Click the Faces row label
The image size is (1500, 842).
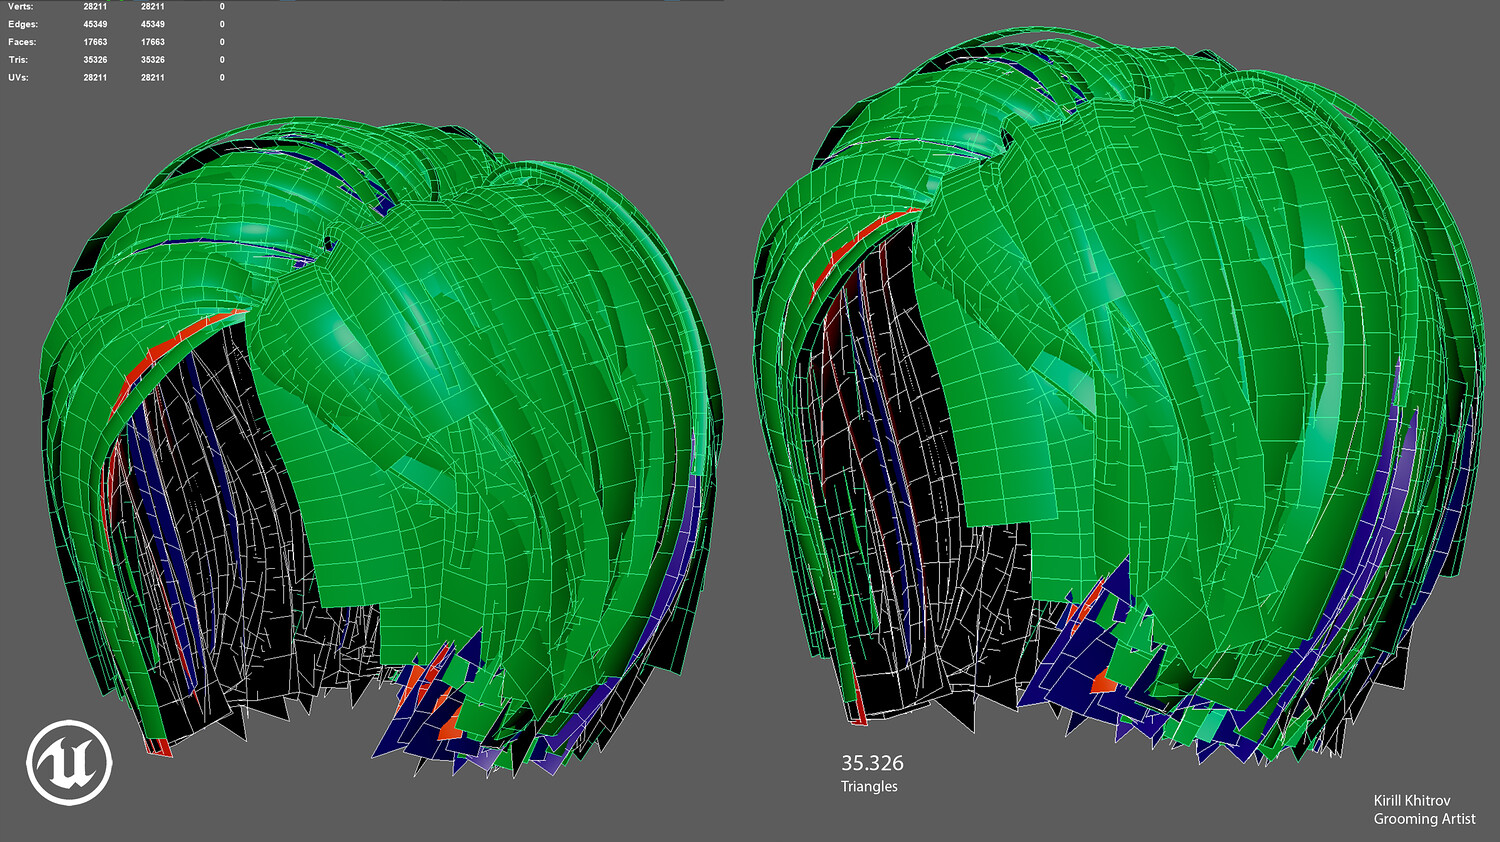[21, 42]
